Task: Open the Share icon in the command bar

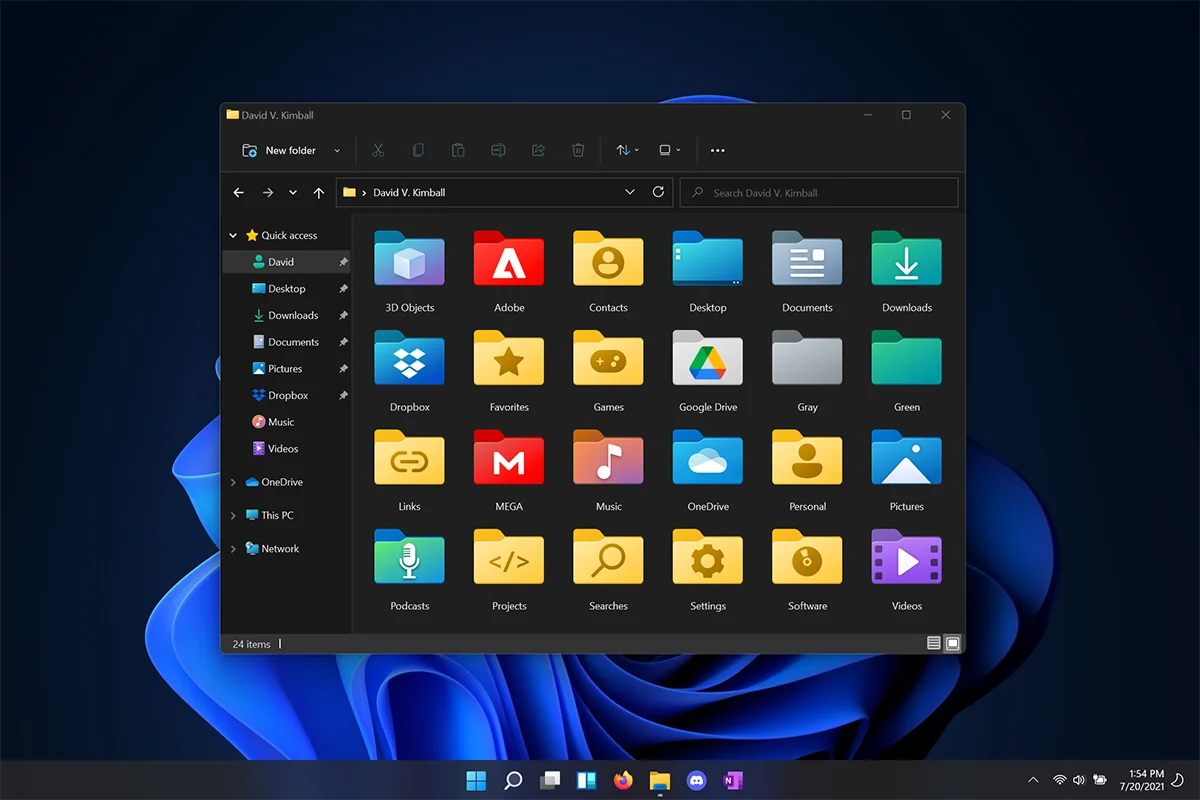Action: point(538,150)
